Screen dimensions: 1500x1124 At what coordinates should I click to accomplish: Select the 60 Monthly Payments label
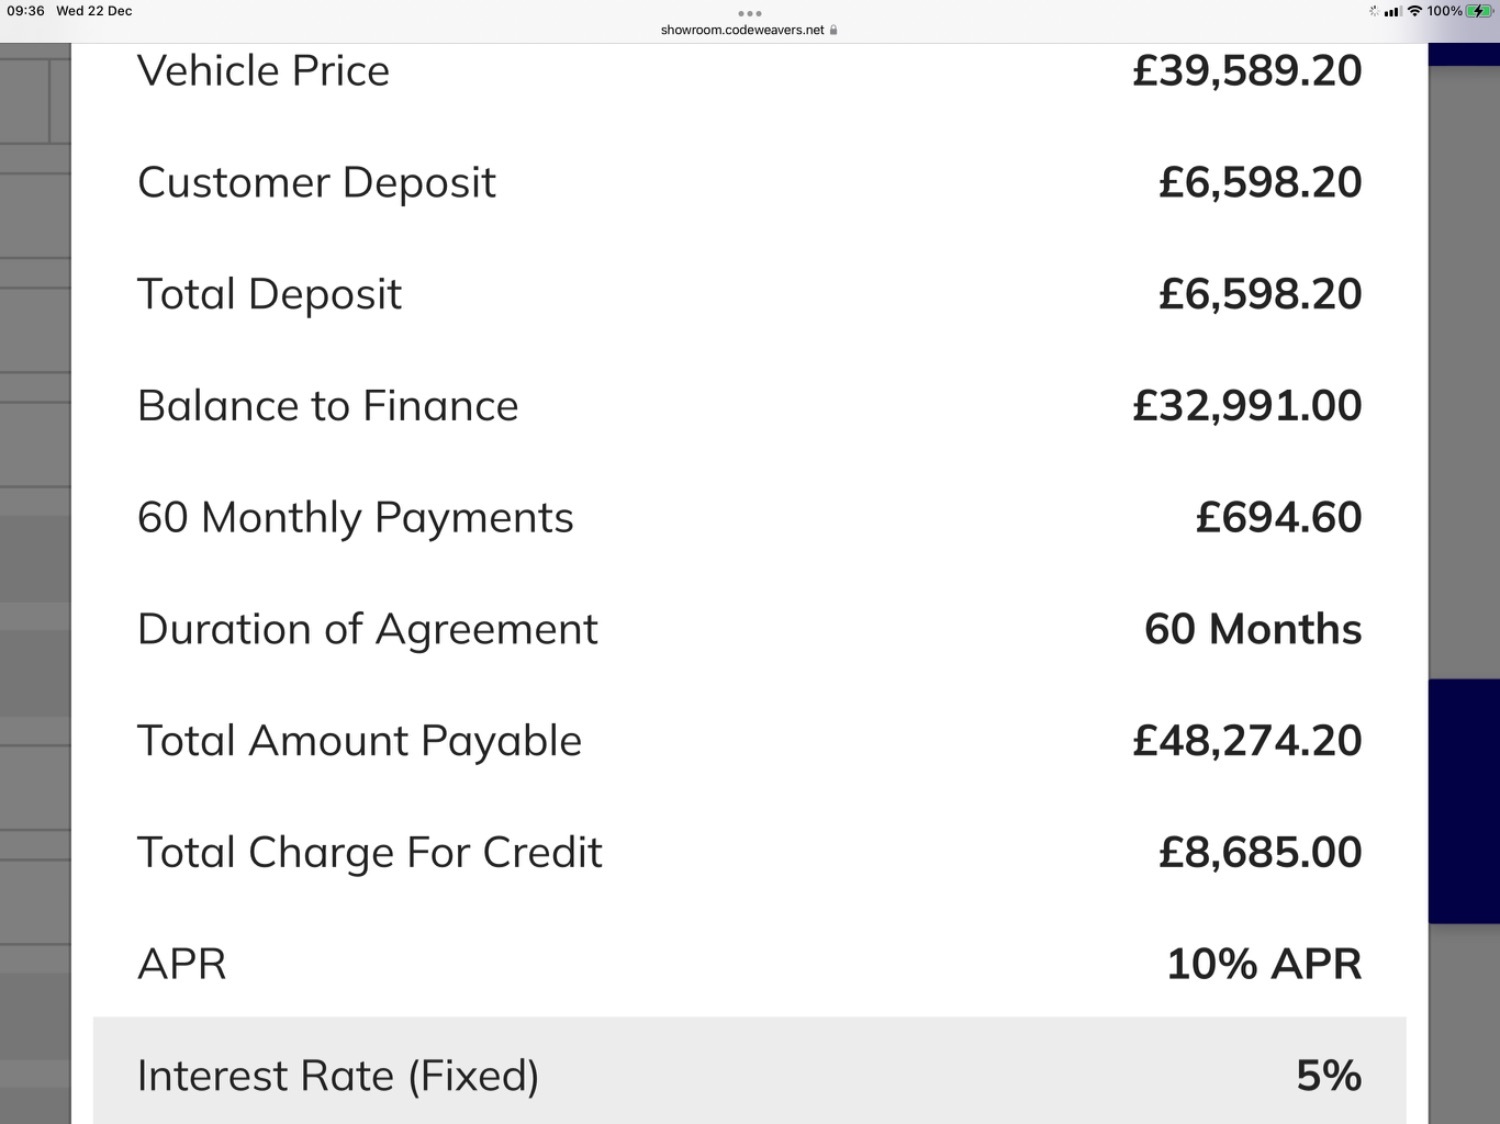(x=355, y=518)
